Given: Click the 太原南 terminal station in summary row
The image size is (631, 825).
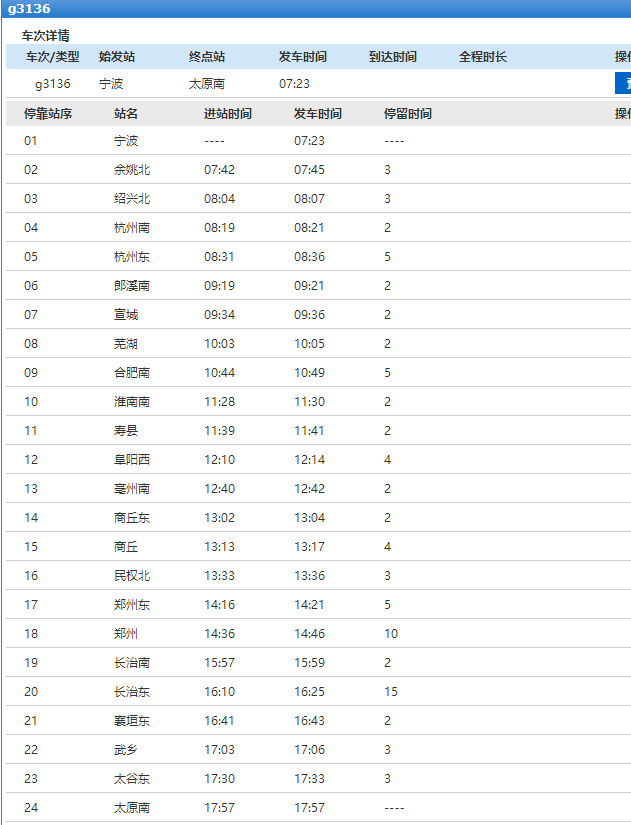Looking at the screenshot, I should pos(207,84).
